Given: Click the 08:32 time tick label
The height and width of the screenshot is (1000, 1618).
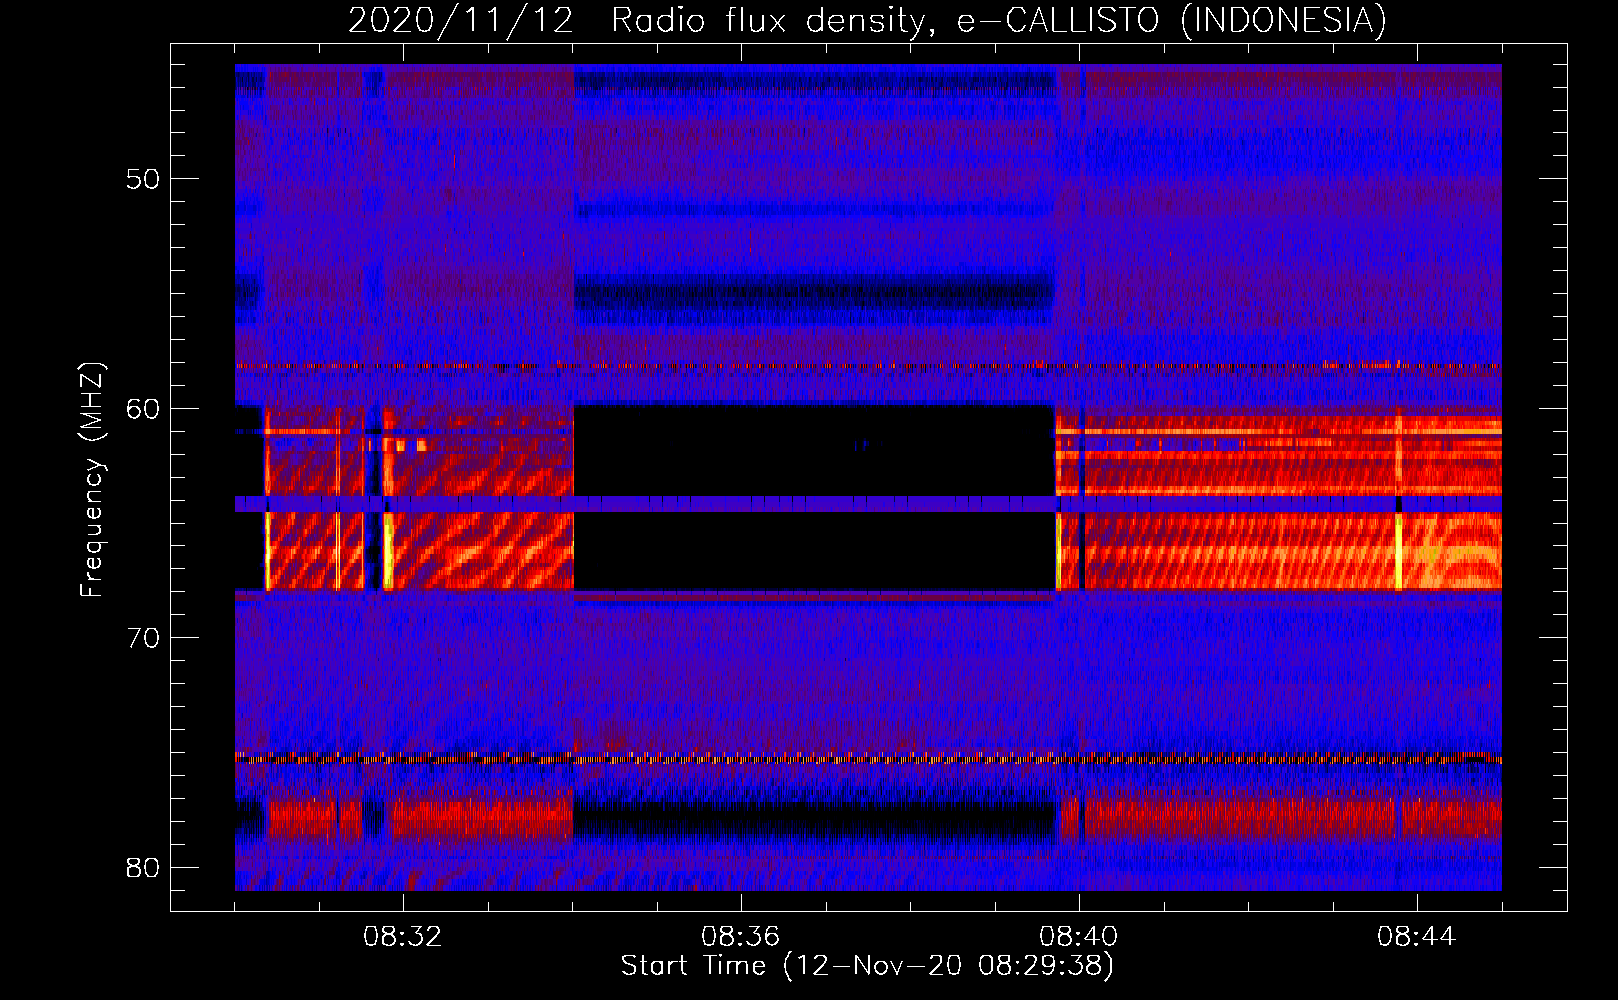Looking at the screenshot, I should point(403,937).
